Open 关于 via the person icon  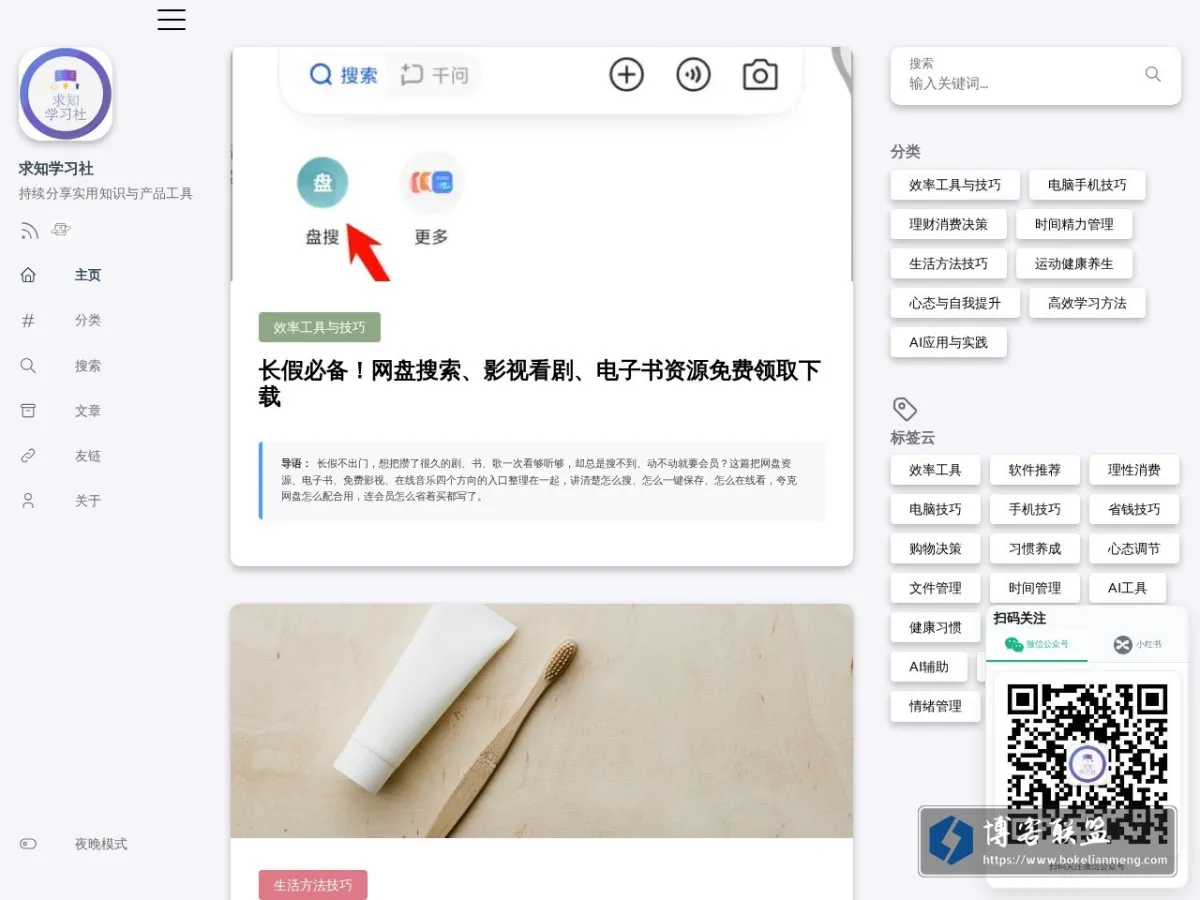tap(28, 501)
